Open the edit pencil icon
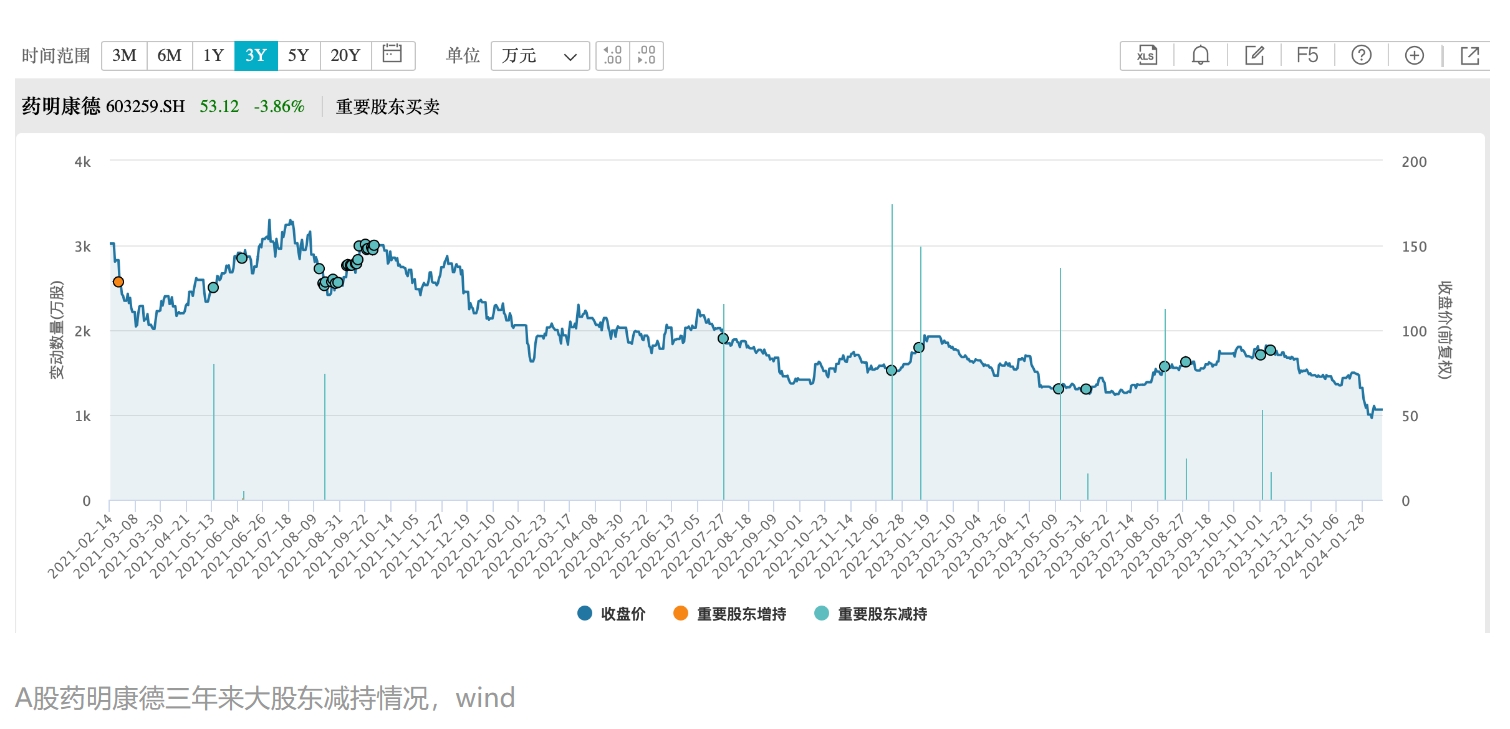Image resolution: width=1510 pixels, height=729 pixels. (1254, 56)
